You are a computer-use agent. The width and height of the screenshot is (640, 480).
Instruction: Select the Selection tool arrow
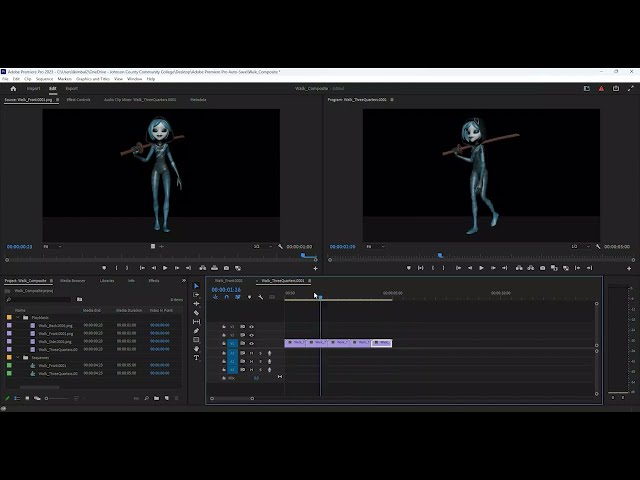[x=196, y=286]
